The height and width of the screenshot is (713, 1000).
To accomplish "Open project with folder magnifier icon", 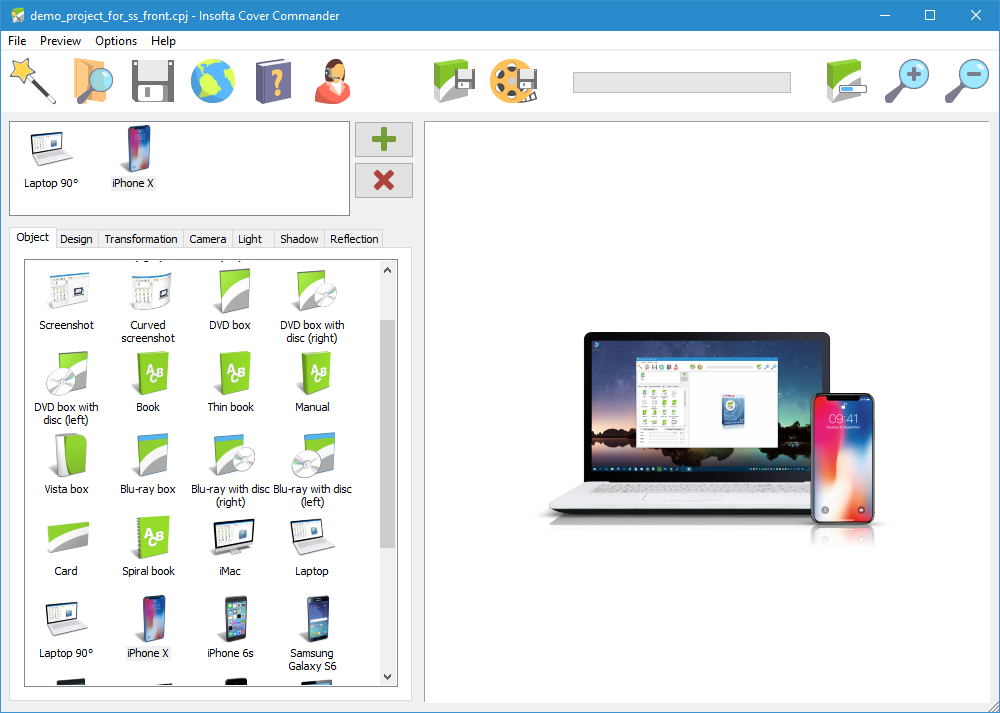I will point(93,81).
